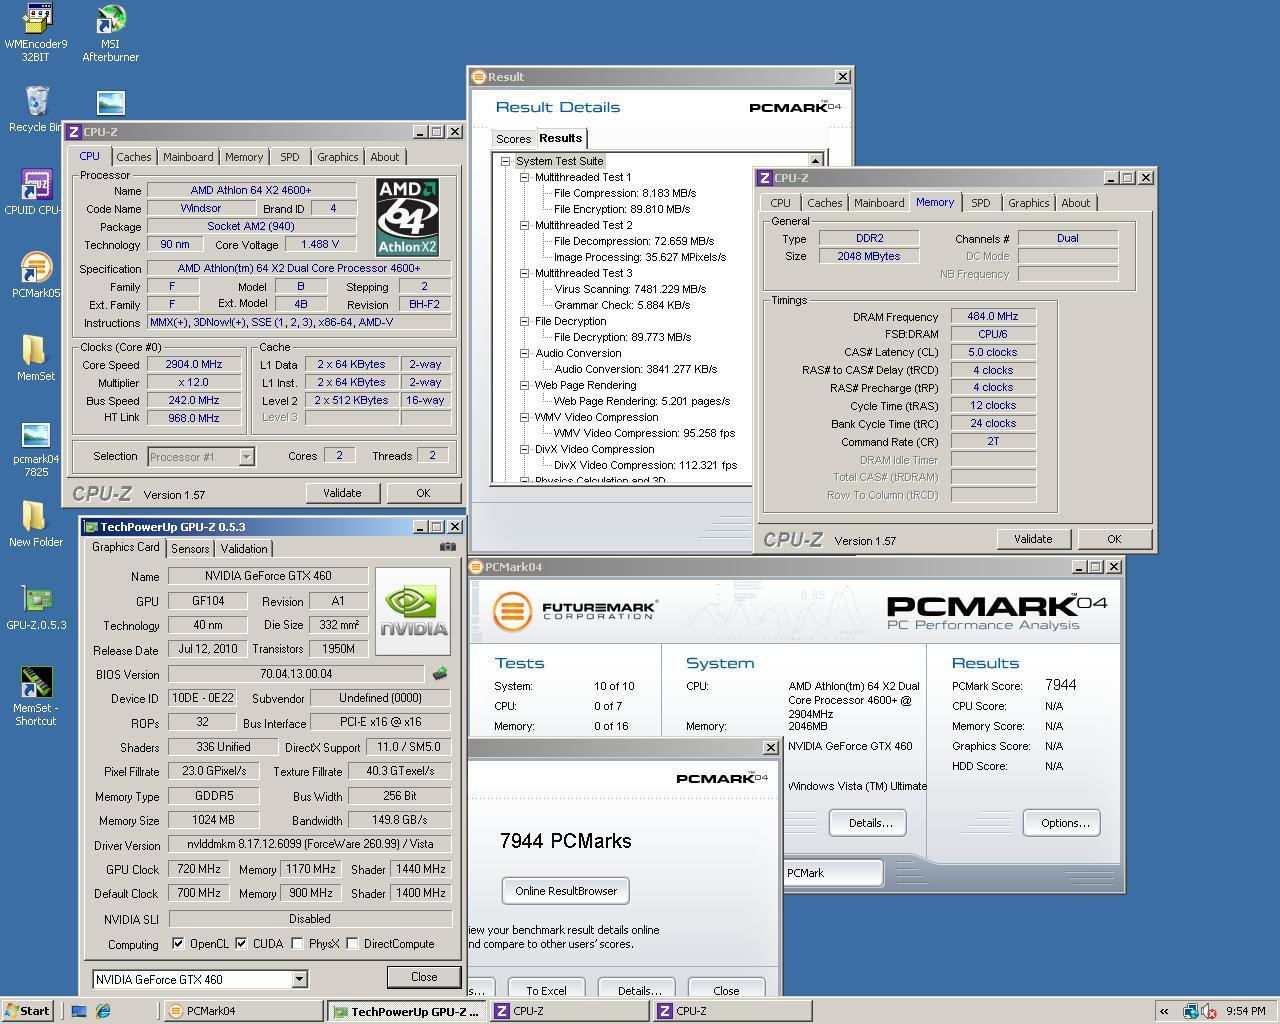Viewport: 1280px width, 1024px height.
Task: Switch to Sensors tab in GPU-Z
Action: (x=190, y=549)
